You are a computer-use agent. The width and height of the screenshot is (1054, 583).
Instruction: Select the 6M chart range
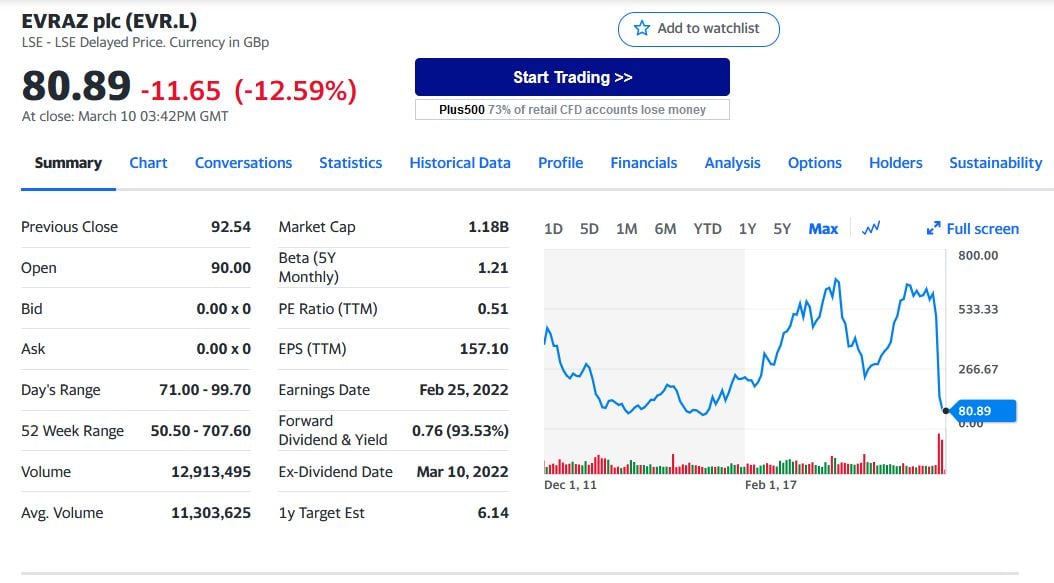[665, 229]
